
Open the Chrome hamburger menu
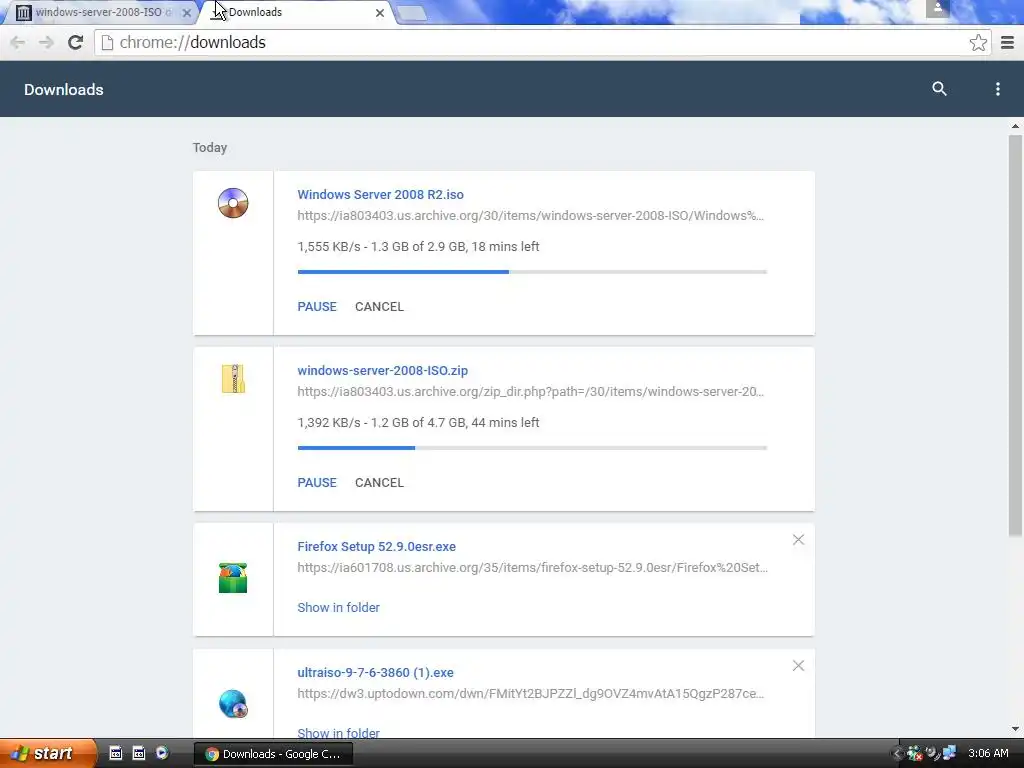1007,42
